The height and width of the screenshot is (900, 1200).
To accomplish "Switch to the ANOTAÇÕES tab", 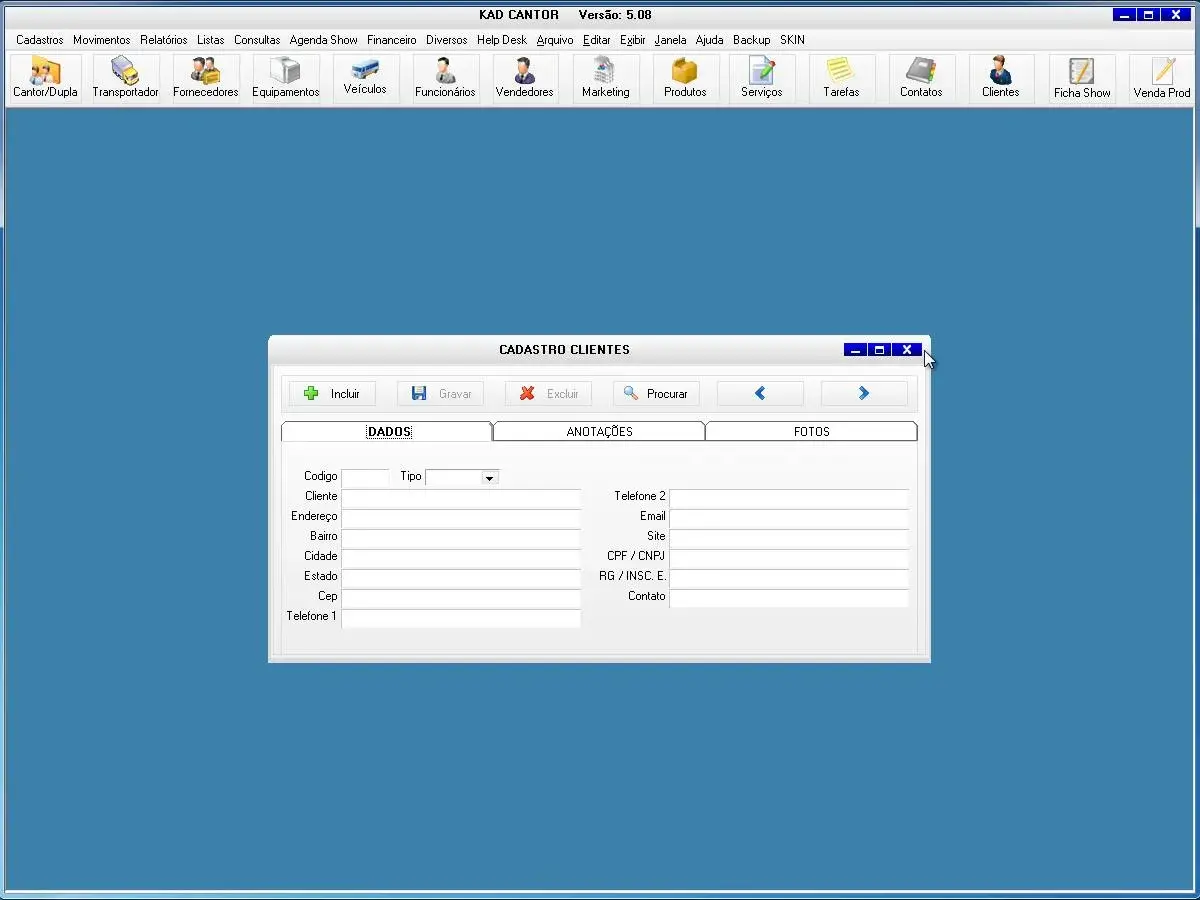I will (599, 432).
